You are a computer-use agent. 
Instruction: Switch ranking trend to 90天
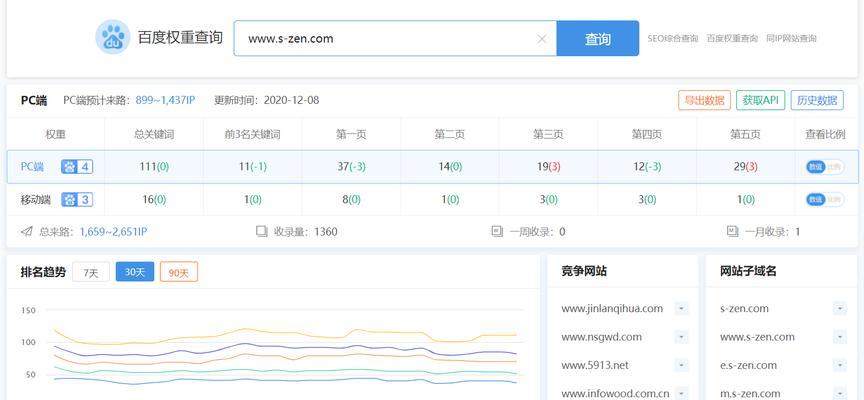(x=179, y=272)
